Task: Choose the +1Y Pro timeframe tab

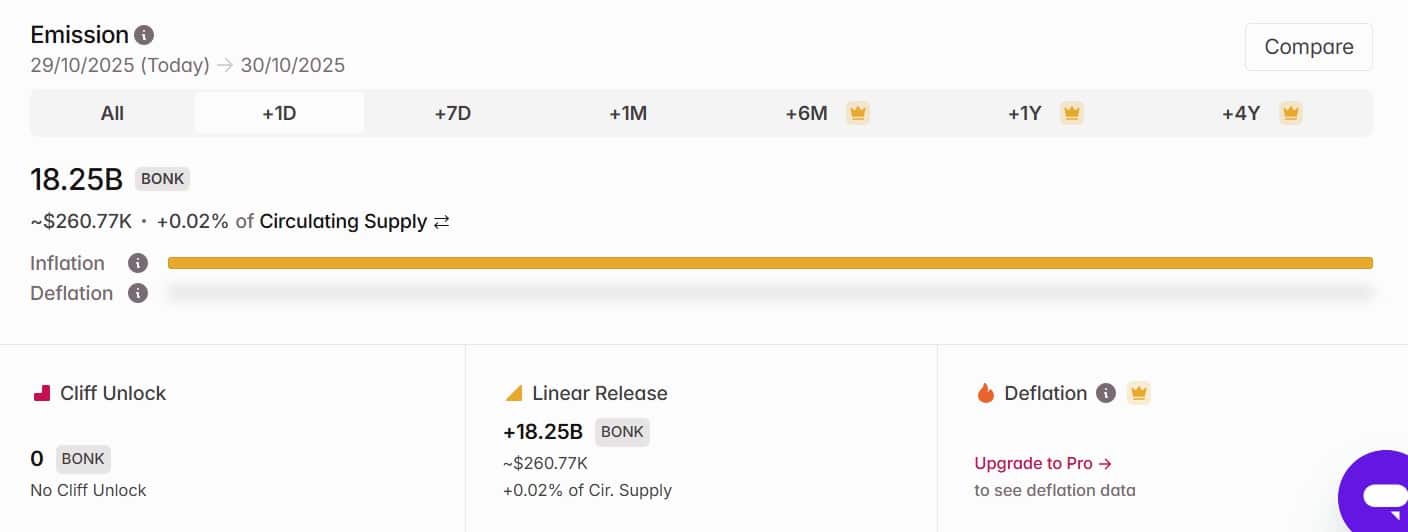Action: point(1045,113)
